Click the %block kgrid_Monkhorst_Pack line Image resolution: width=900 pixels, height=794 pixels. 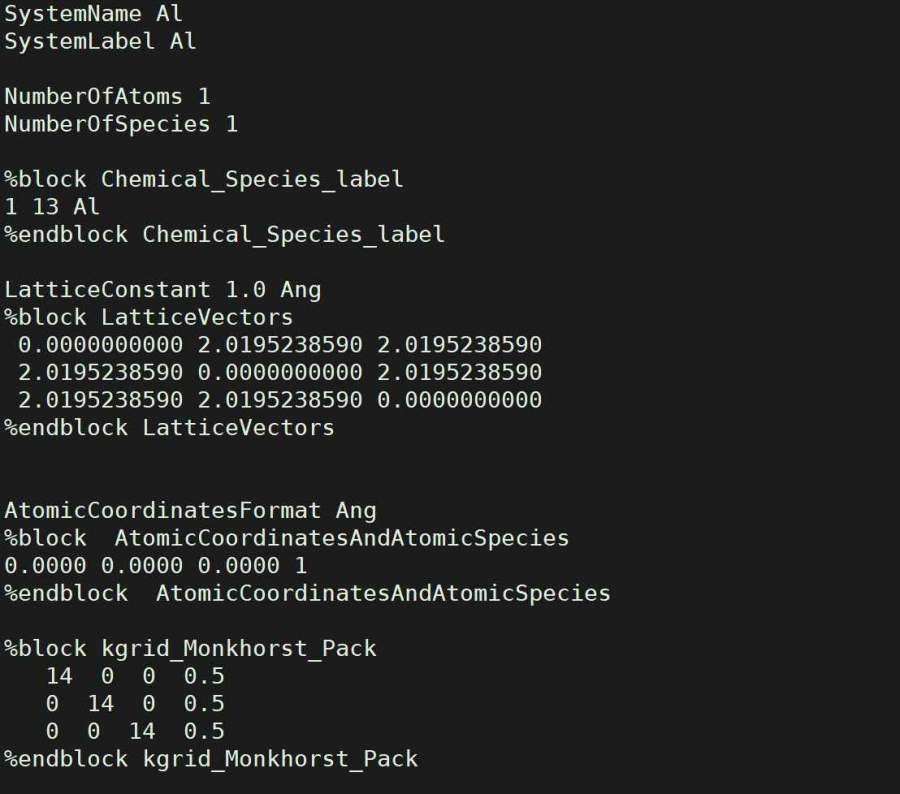pos(190,648)
